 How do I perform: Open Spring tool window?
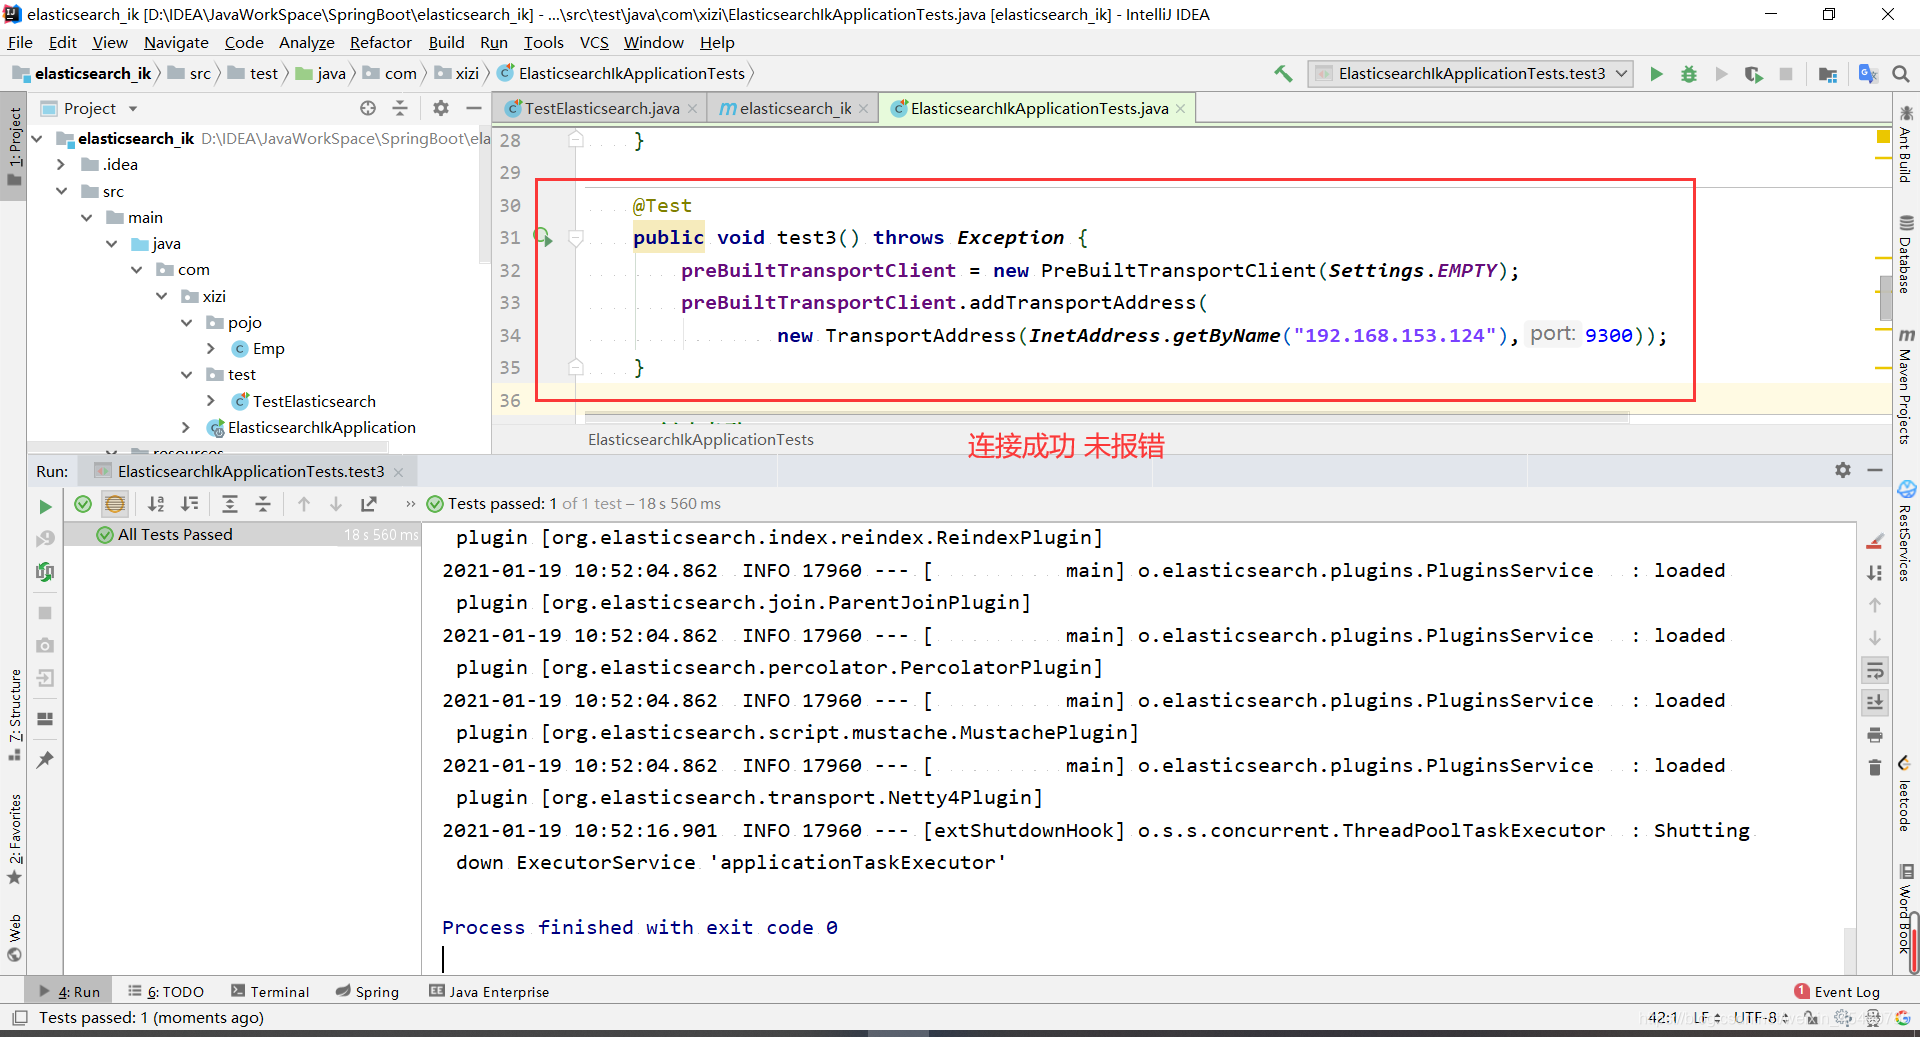point(367,991)
